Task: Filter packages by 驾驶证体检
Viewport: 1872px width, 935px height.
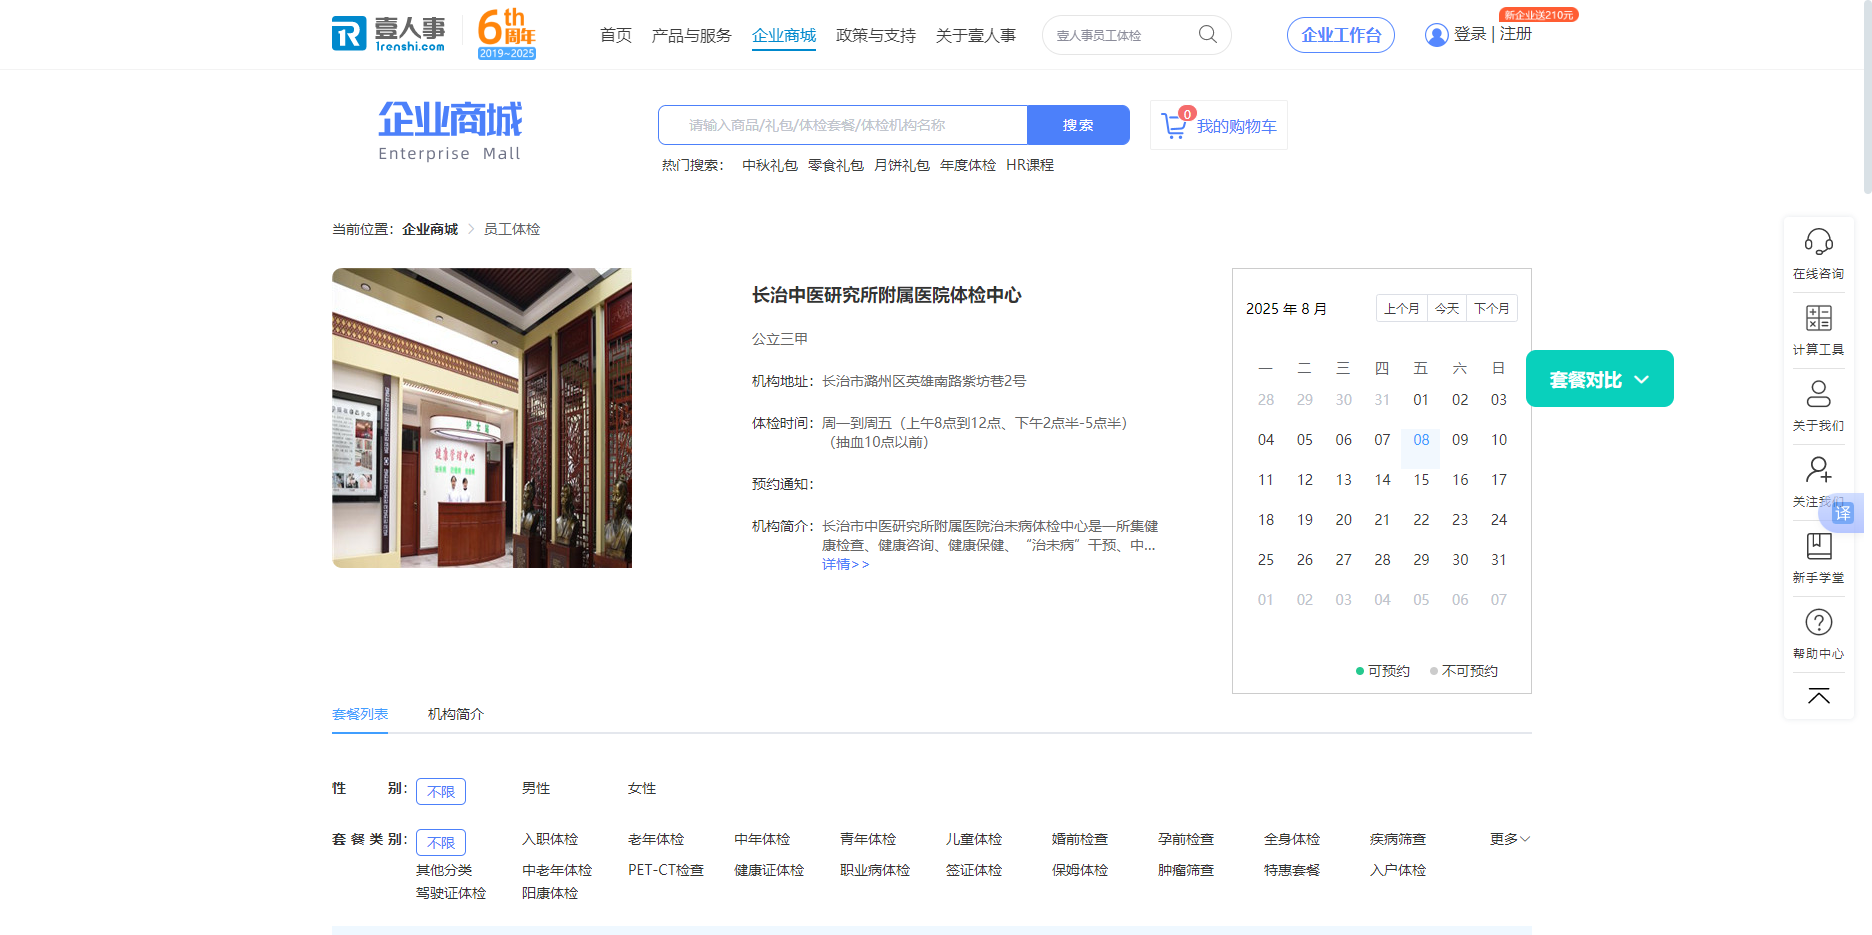Action: (x=451, y=894)
